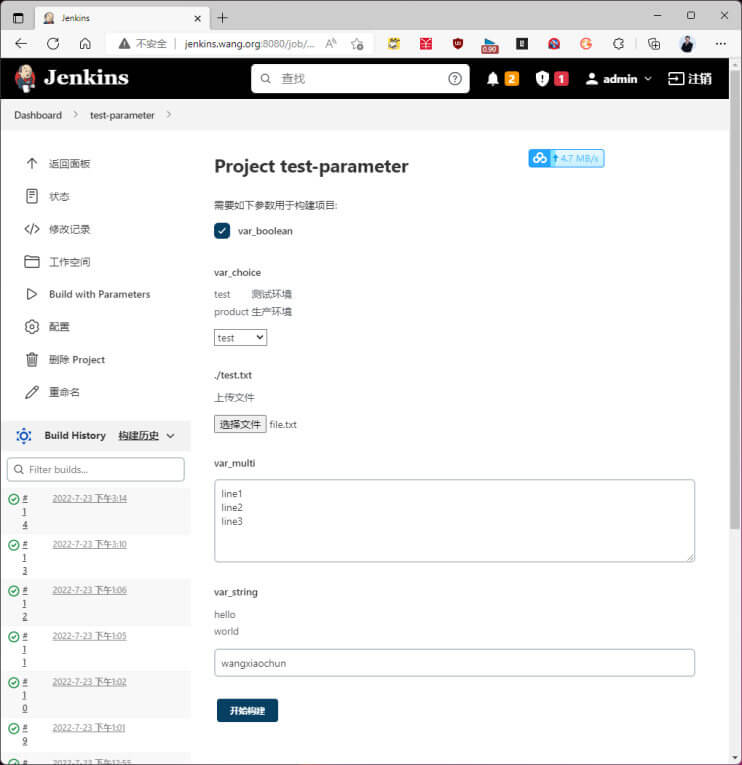Open the 配置 configure gear icon
Image resolution: width=742 pixels, height=765 pixels.
pos(32,327)
